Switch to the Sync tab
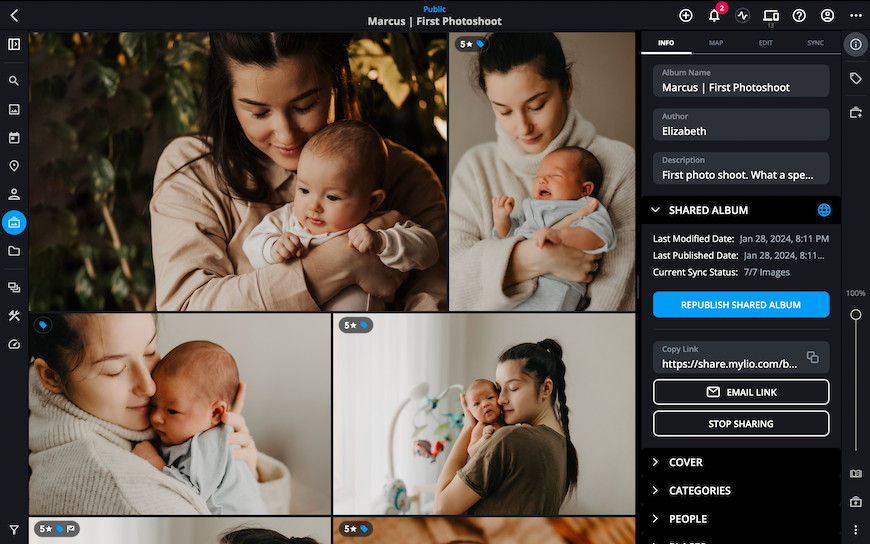870x544 pixels. [x=815, y=43]
